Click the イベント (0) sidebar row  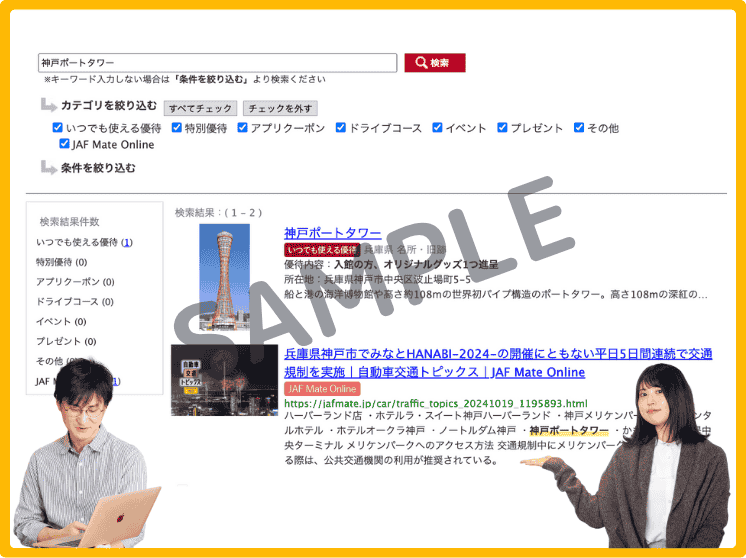click(x=61, y=322)
